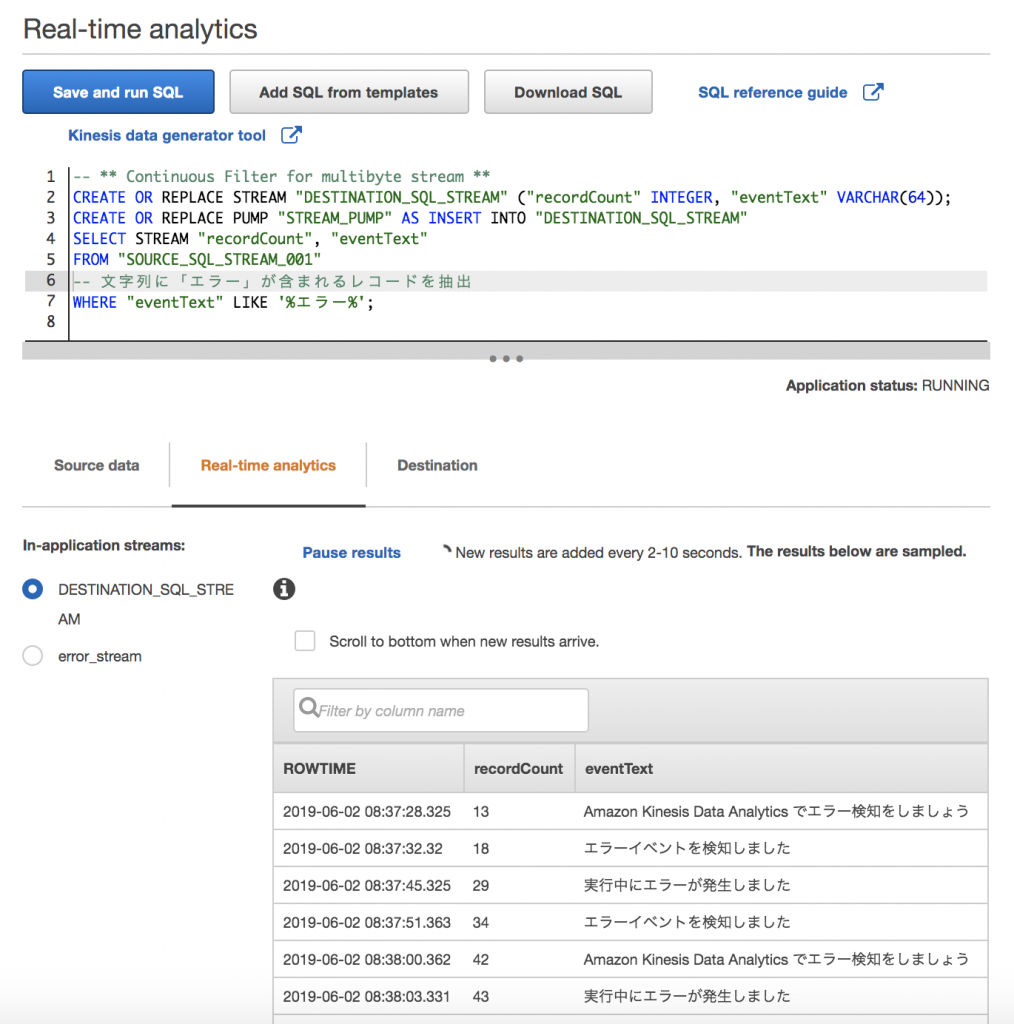Click the ROWTIME column header
Screen dimensions: 1014x1024
(x=369, y=769)
